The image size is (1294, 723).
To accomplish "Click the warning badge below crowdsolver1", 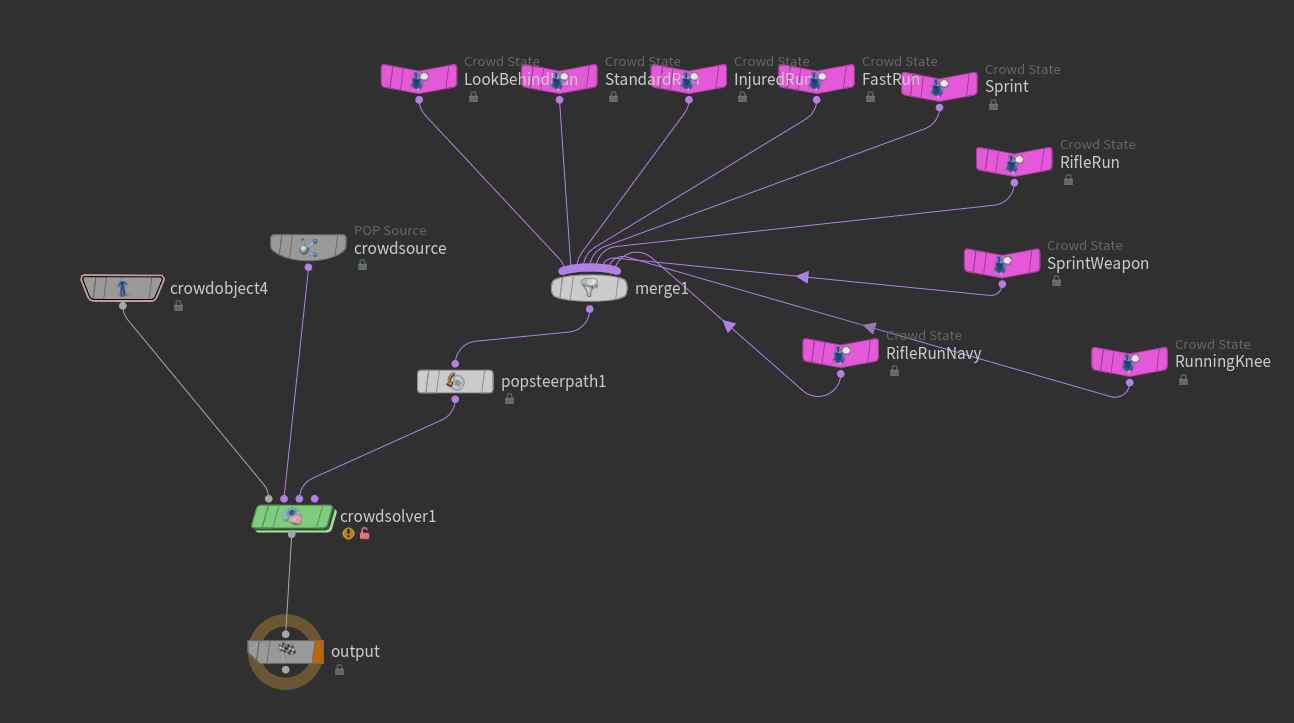I will point(348,534).
